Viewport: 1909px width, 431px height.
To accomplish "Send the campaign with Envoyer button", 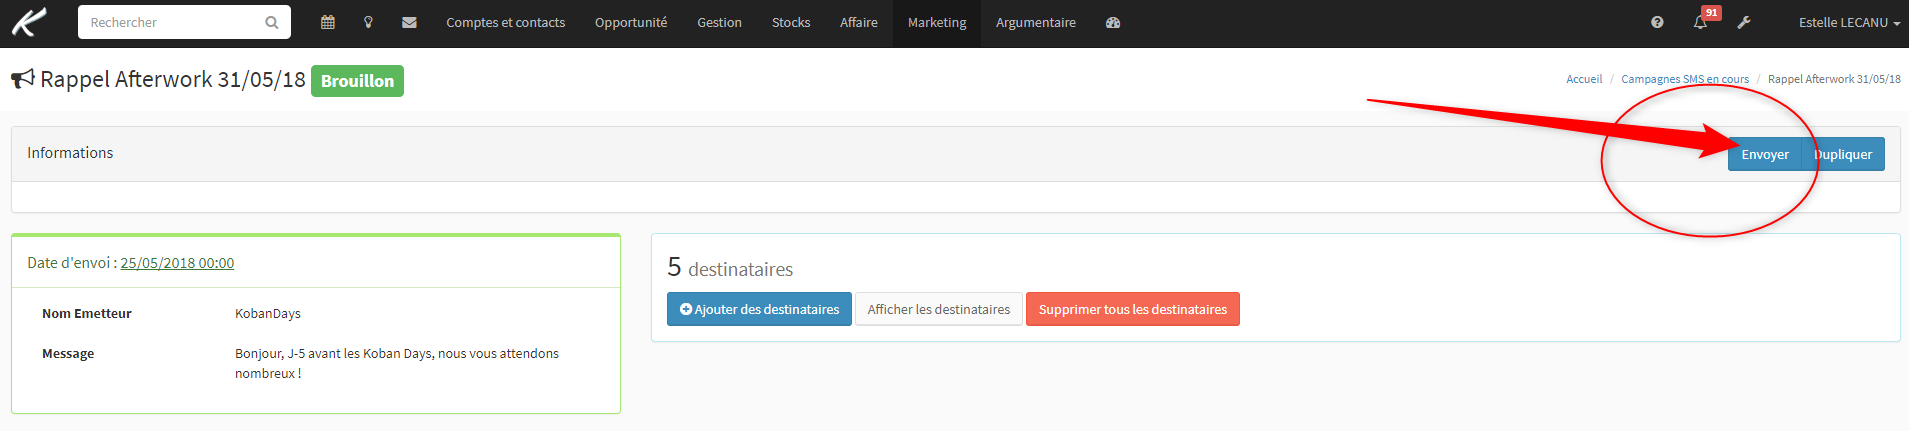I will pos(1765,154).
